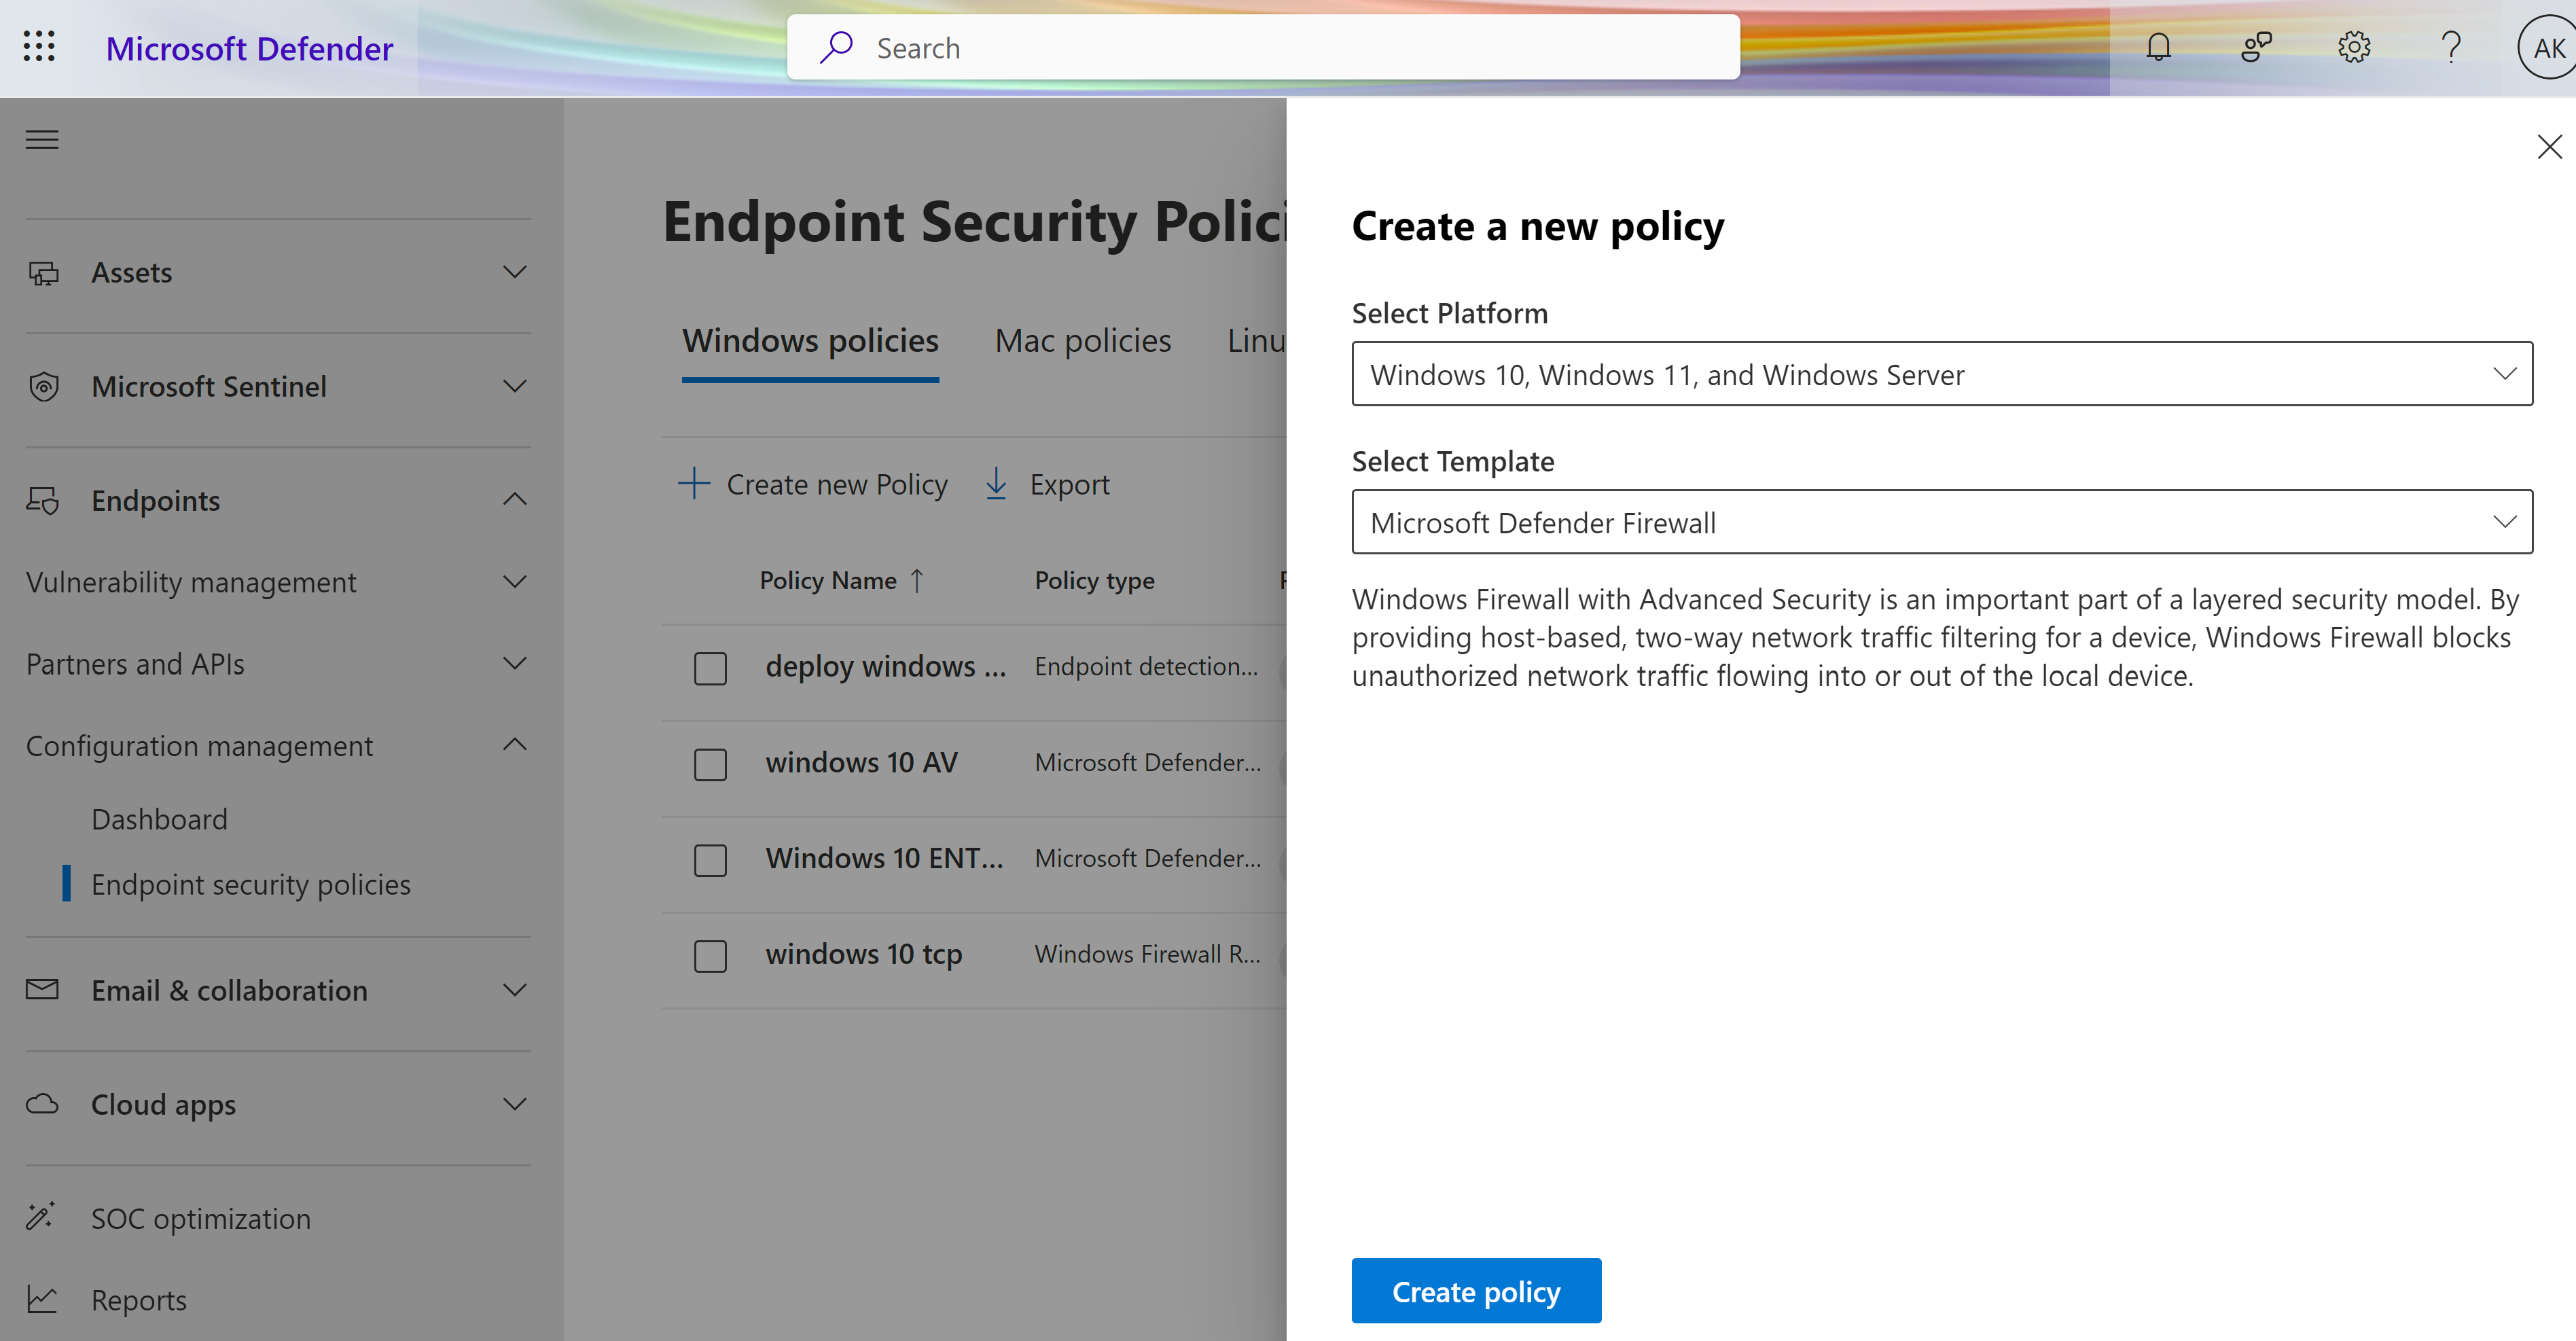Click the Export button label
This screenshot has width=2576, height=1341.
[x=1069, y=484]
